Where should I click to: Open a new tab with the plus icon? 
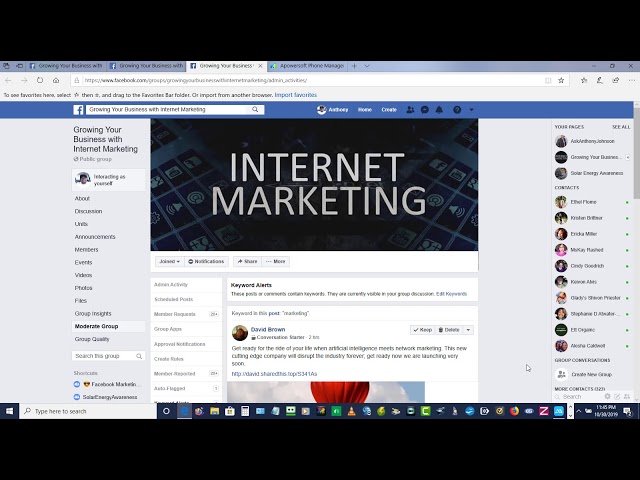pos(354,66)
